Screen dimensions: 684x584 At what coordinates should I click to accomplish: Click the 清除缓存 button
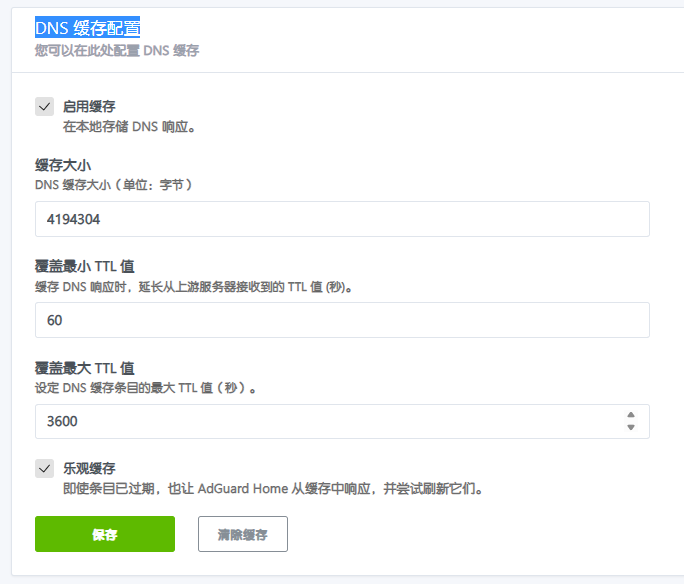(243, 534)
